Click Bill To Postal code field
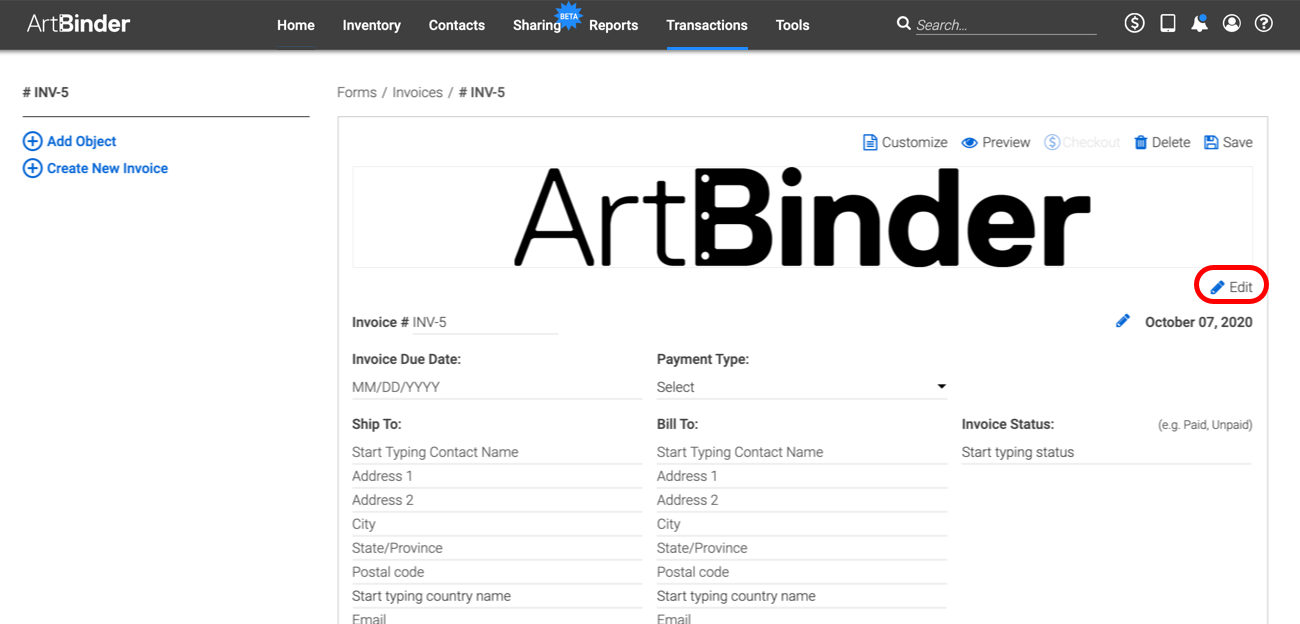This screenshot has width=1300, height=624. click(802, 572)
